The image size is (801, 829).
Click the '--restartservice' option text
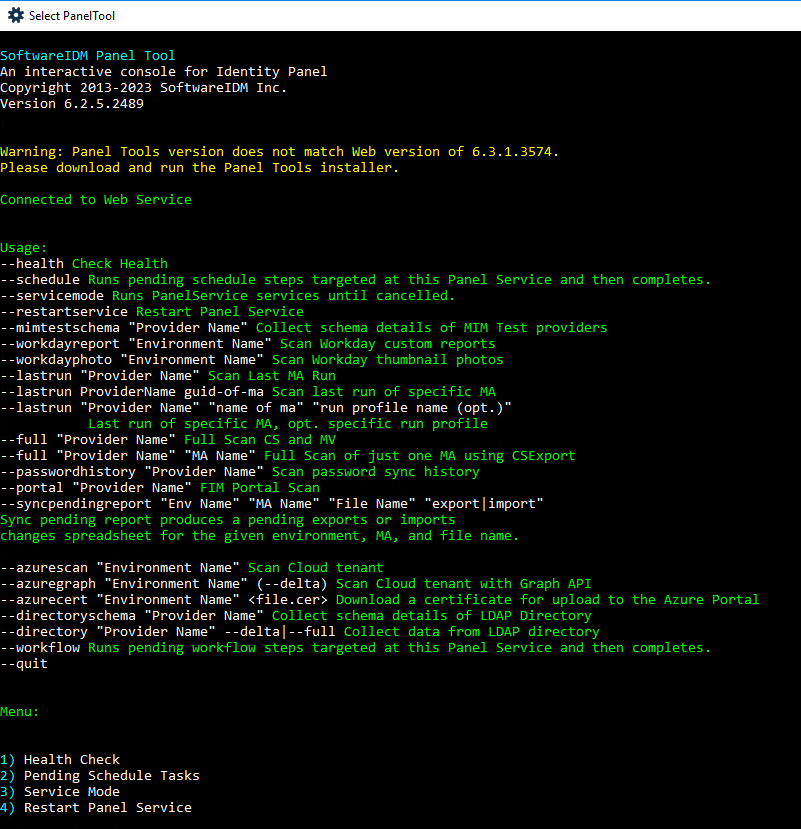pyautogui.click(x=64, y=311)
